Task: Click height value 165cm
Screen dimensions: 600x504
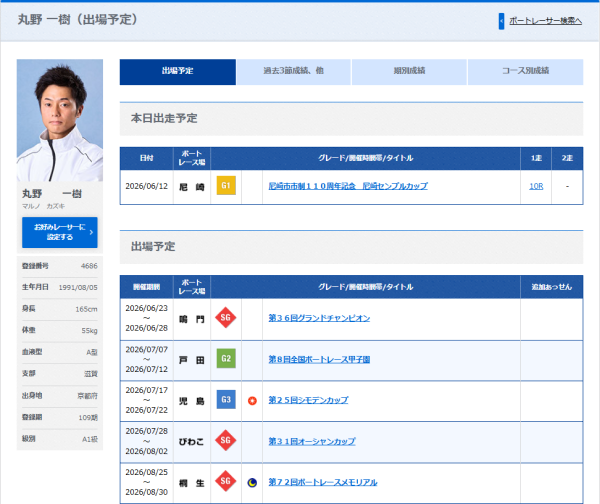Action: [86, 309]
